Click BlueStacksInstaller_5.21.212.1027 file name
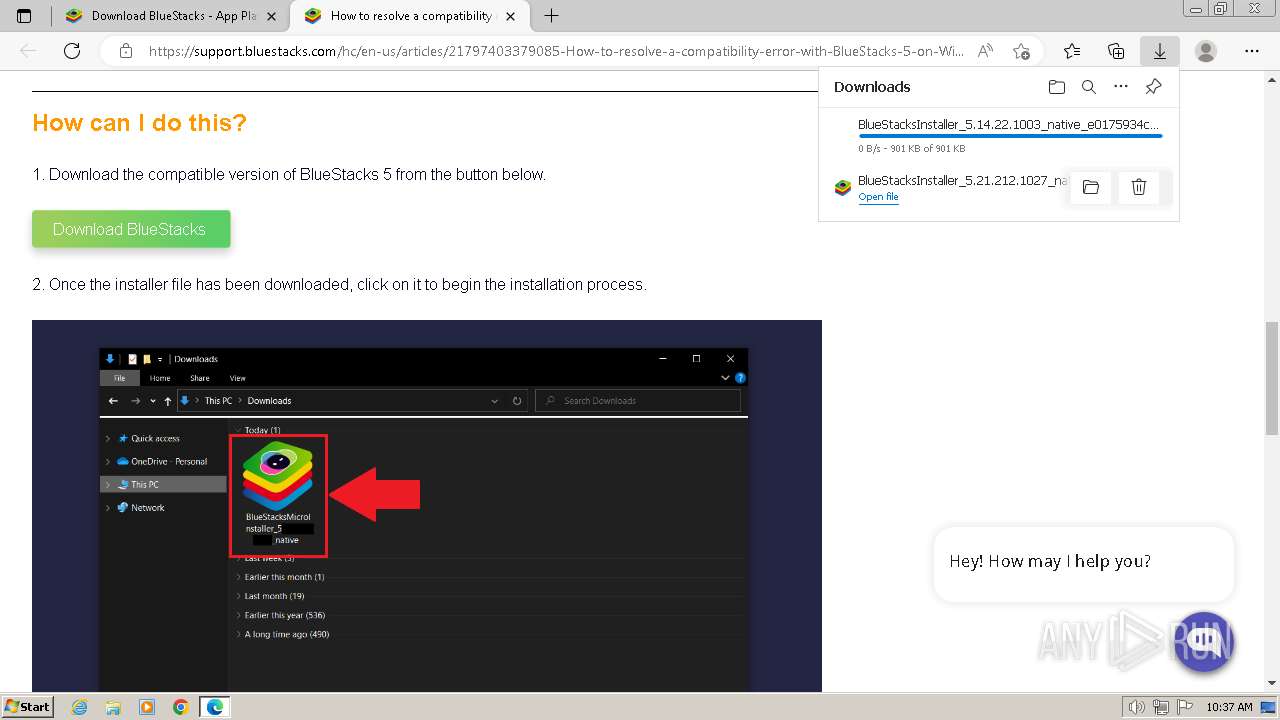 coord(962,180)
